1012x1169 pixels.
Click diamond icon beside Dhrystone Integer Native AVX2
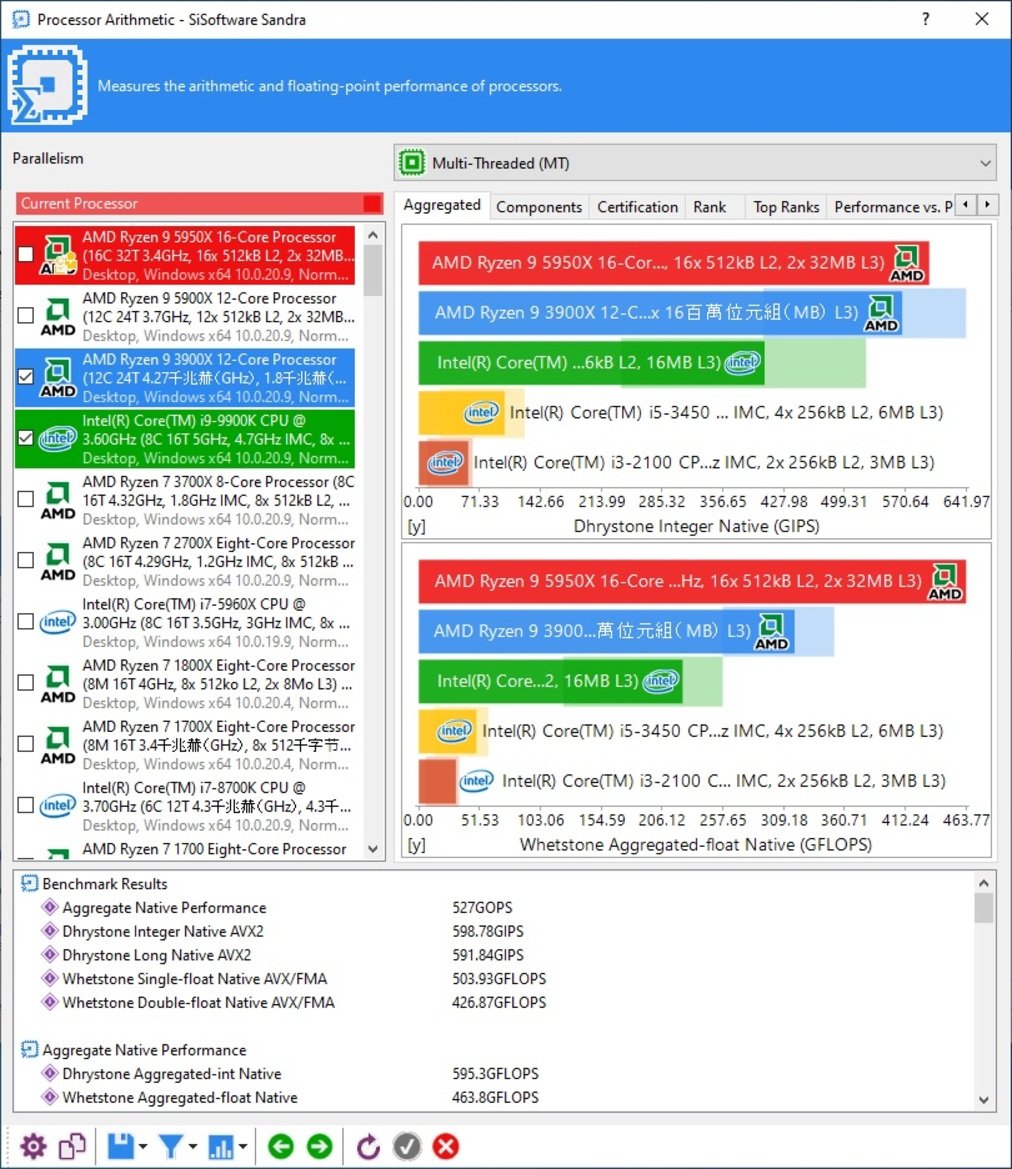click(x=50, y=931)
